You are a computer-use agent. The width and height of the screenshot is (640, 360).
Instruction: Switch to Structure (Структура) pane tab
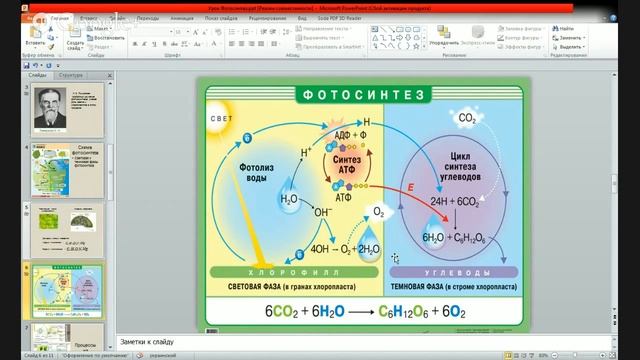tap(71, 76)
